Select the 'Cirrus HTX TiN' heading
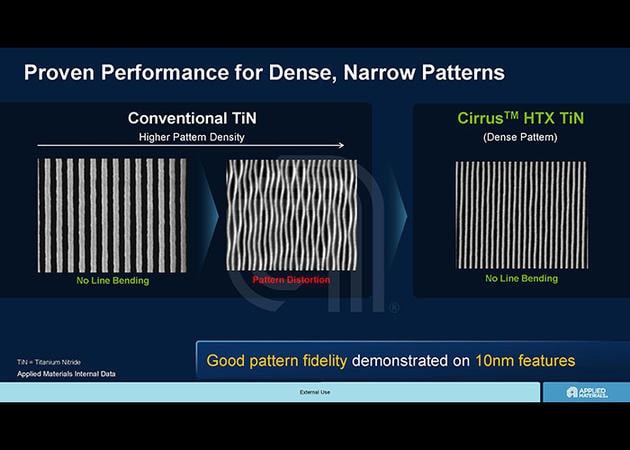630x450 pixels. [520, 118]
